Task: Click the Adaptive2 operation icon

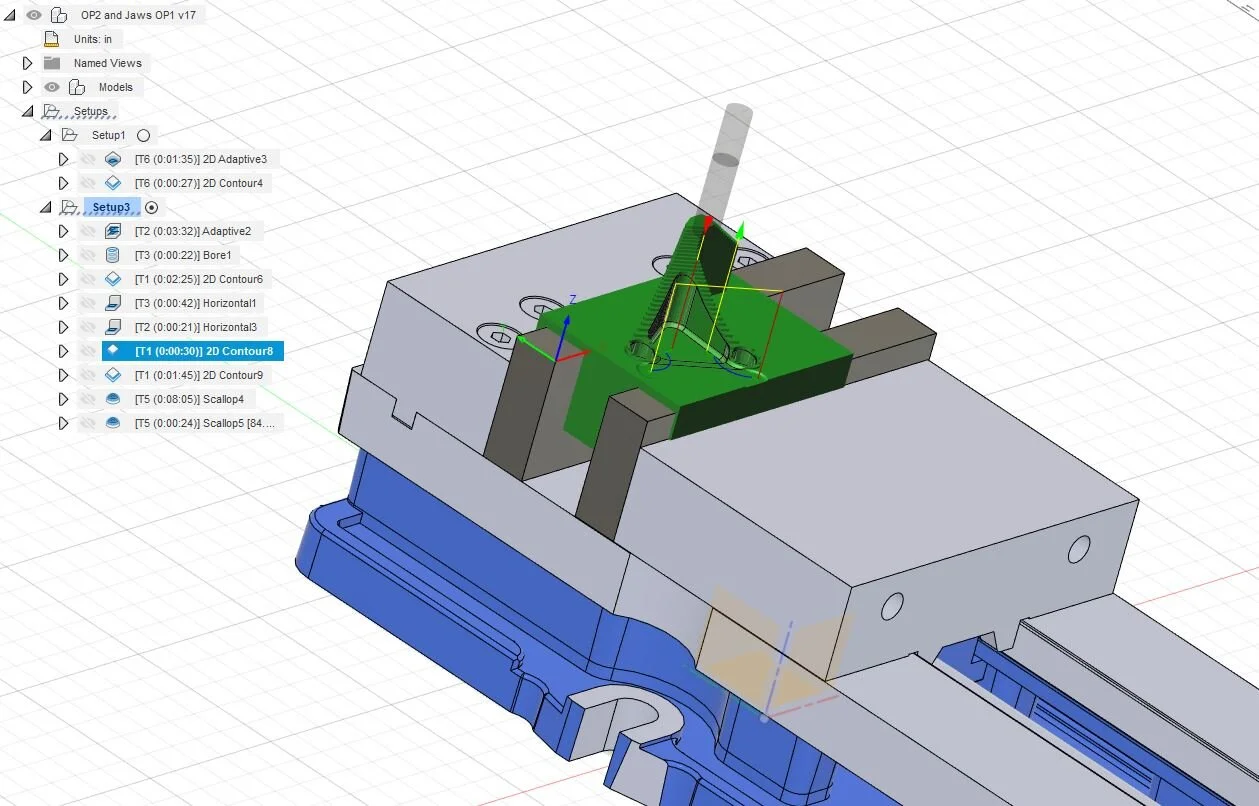Action: [113, 231]
